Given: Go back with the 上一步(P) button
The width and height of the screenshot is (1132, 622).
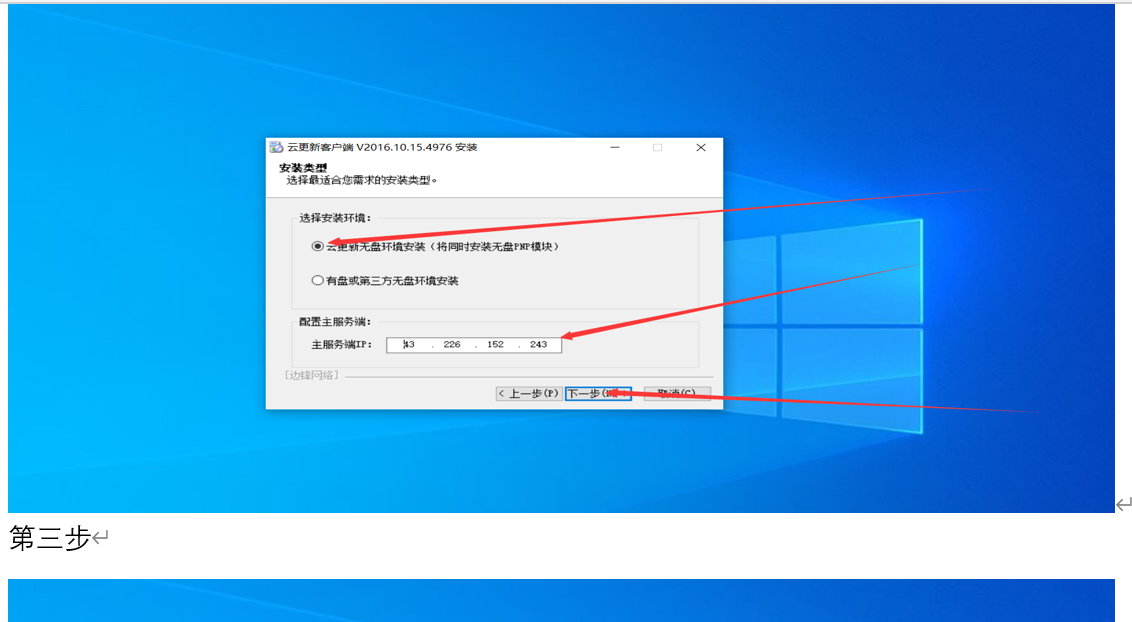Looking at the screenshot, I should 528,393.
